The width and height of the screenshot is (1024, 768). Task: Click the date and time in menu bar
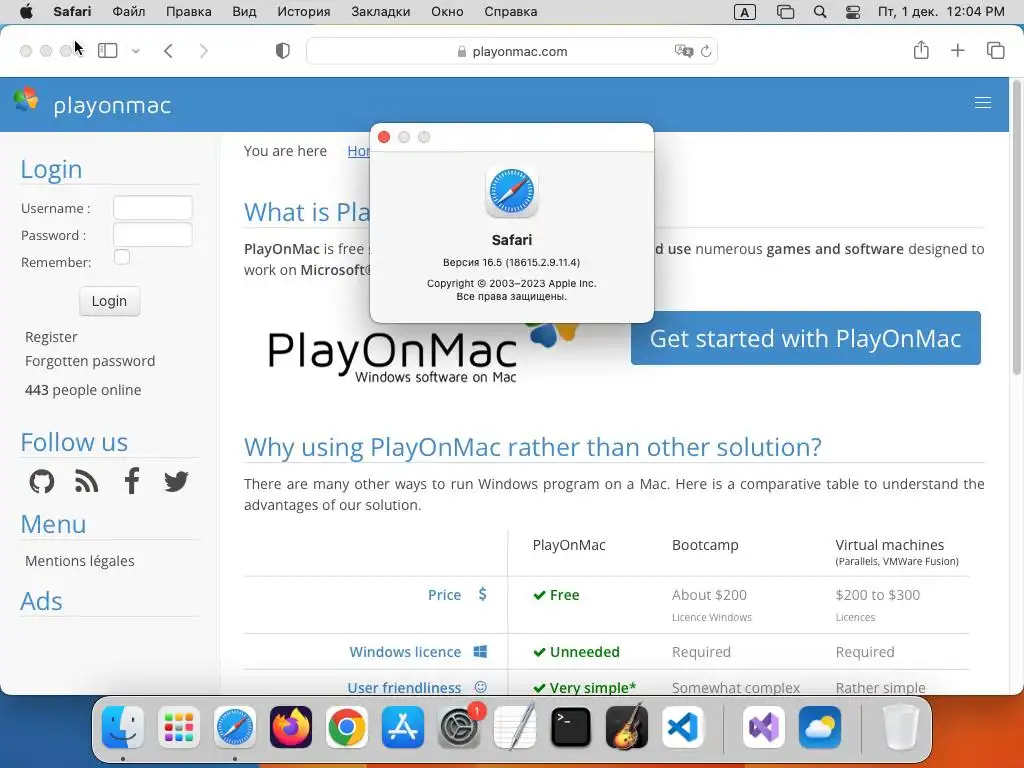point(940,12)
